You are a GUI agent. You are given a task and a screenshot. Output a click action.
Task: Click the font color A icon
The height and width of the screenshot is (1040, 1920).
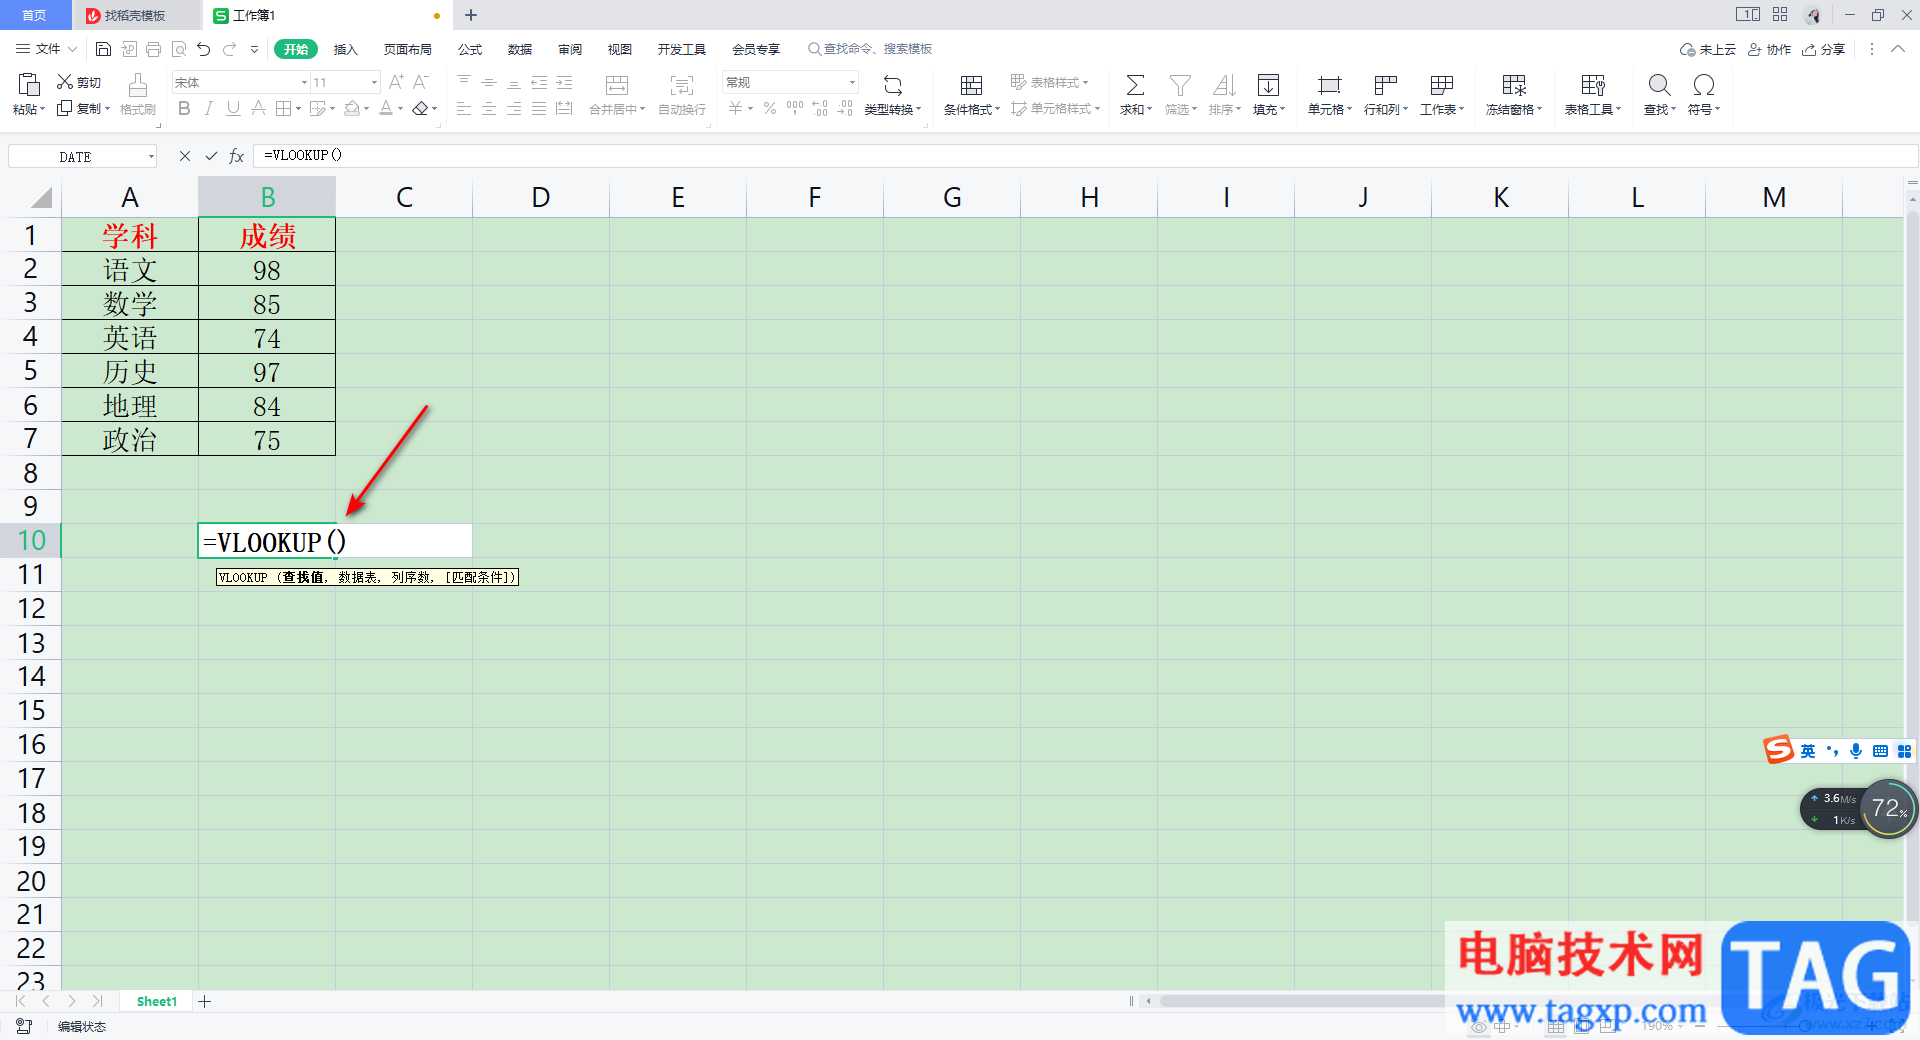pyautogui.click(x=386, y=108)
